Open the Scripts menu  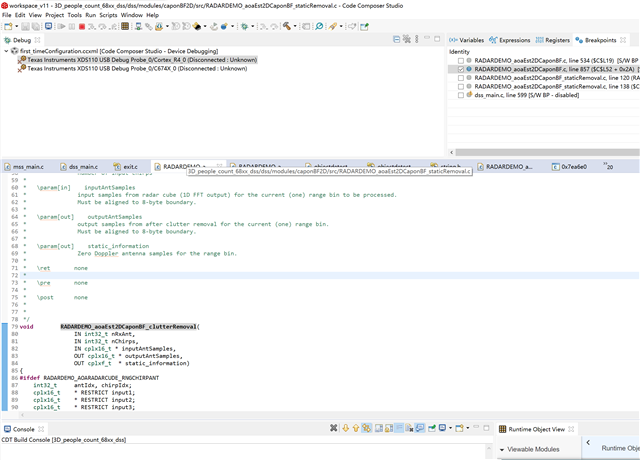pos(109,15)
